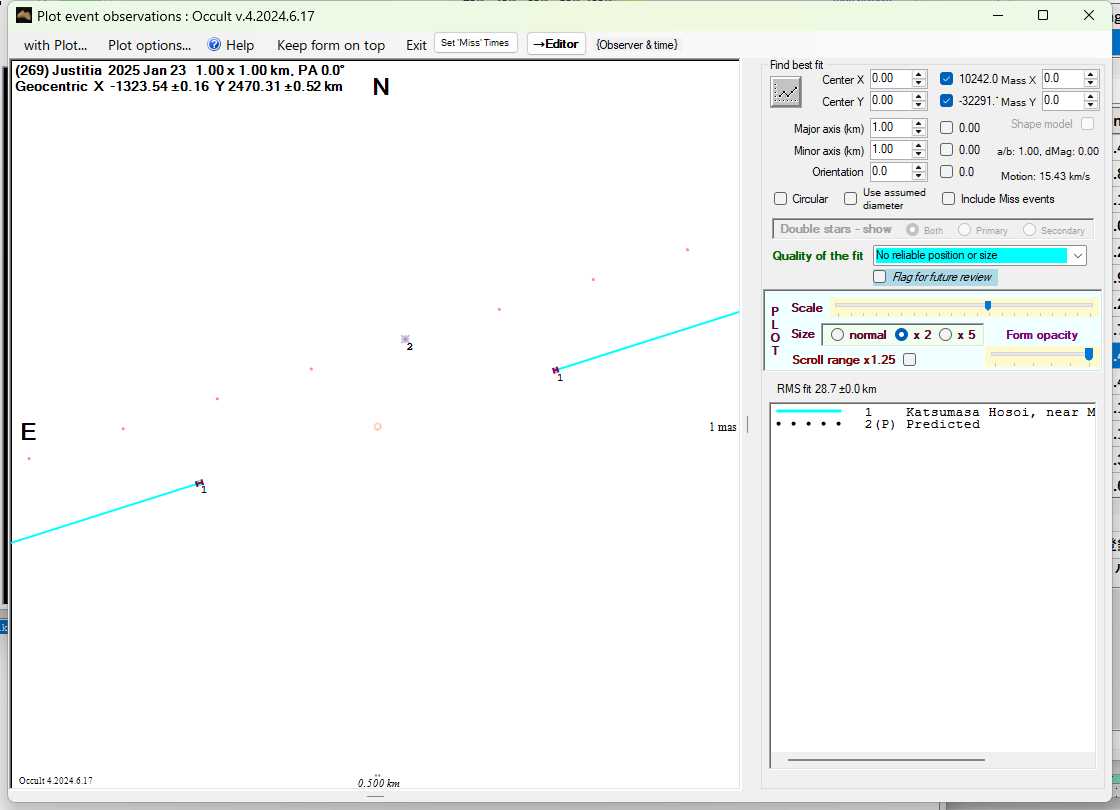Check Flag for future review
This screenshot has width=1120, height=810.
tap(880, 277)
